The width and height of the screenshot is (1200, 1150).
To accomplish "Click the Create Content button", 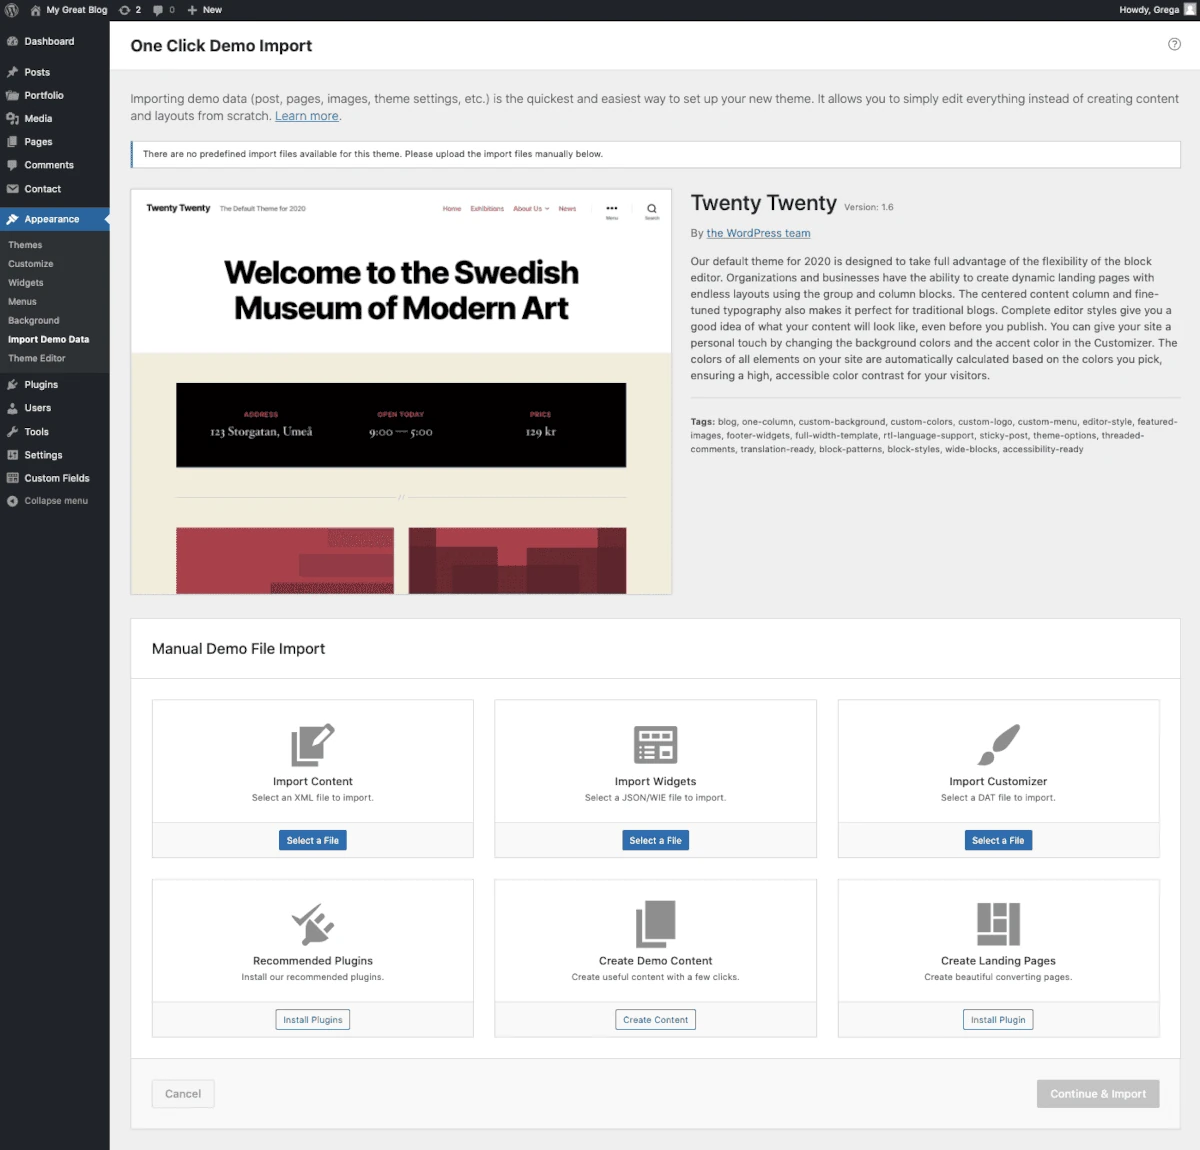I will tap(656, 1020).
